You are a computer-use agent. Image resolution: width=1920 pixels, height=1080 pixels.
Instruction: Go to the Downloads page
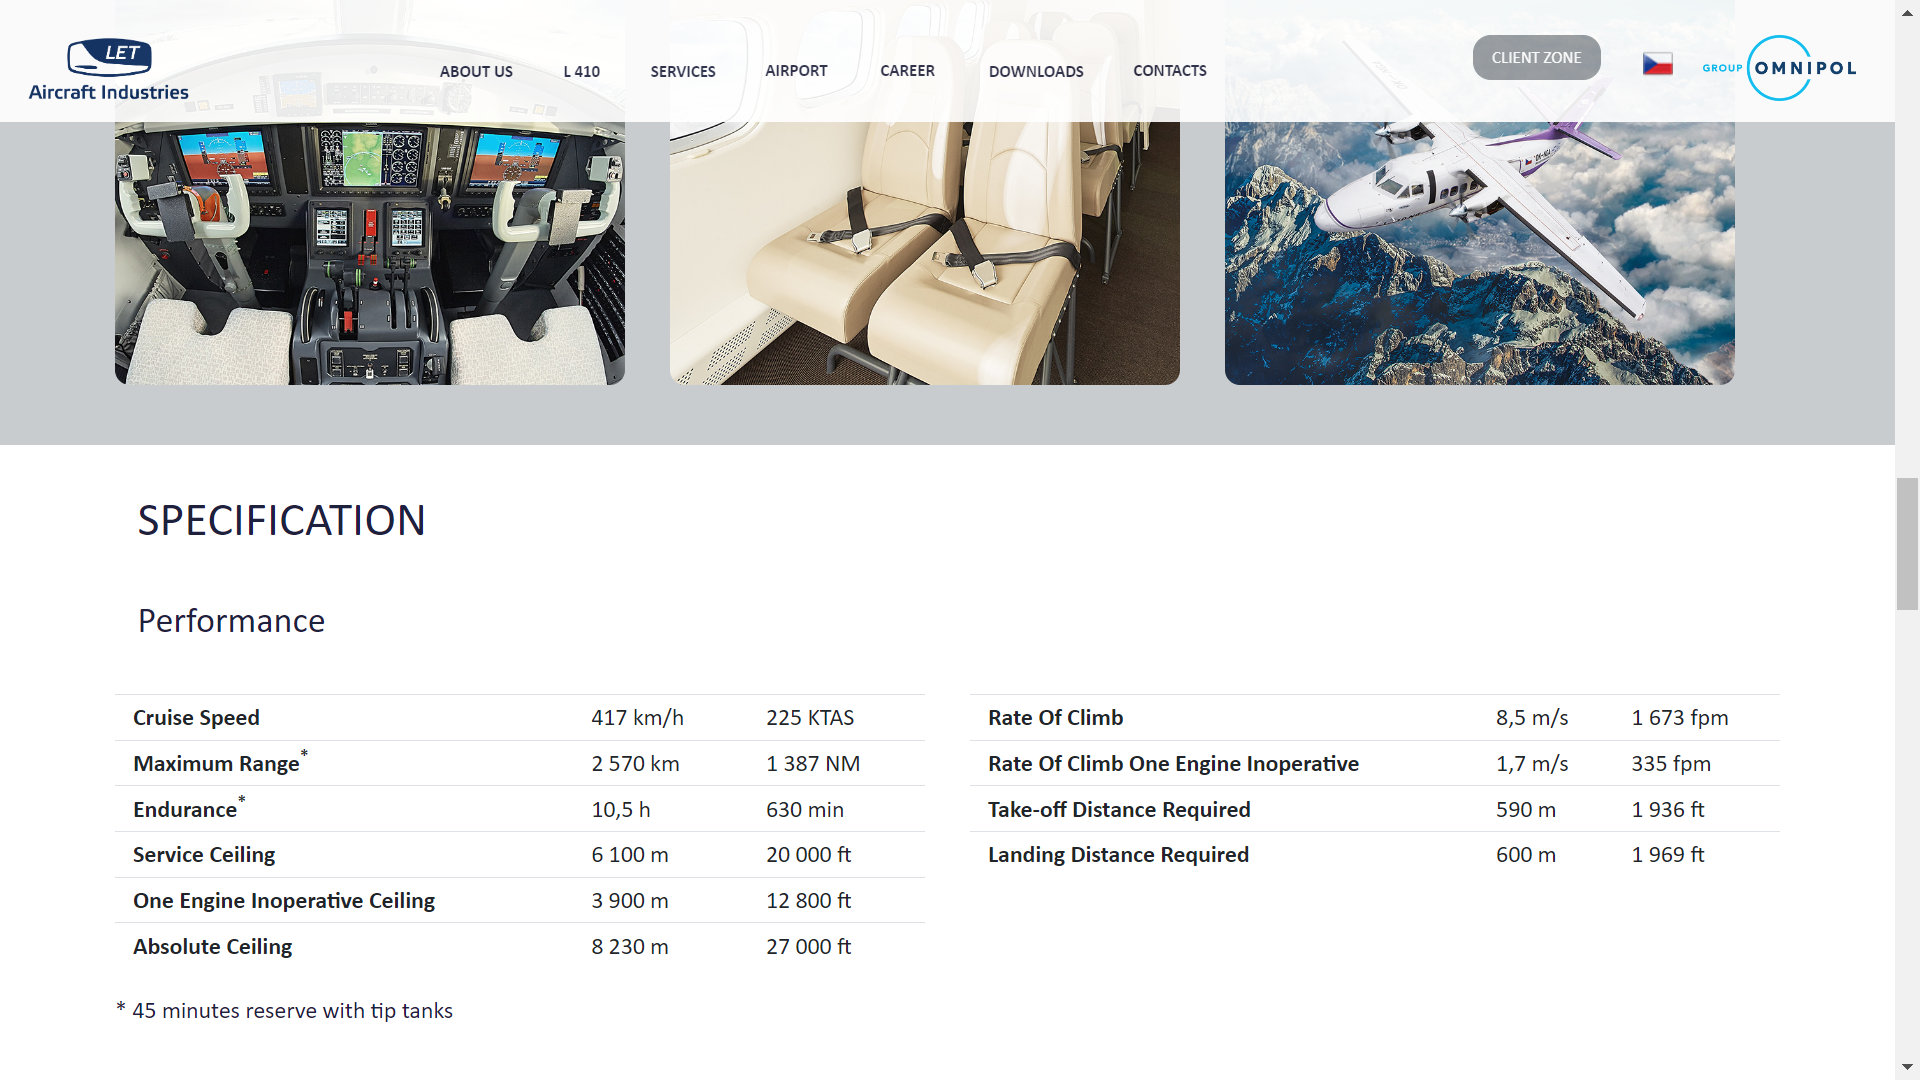pos(1036,71)
